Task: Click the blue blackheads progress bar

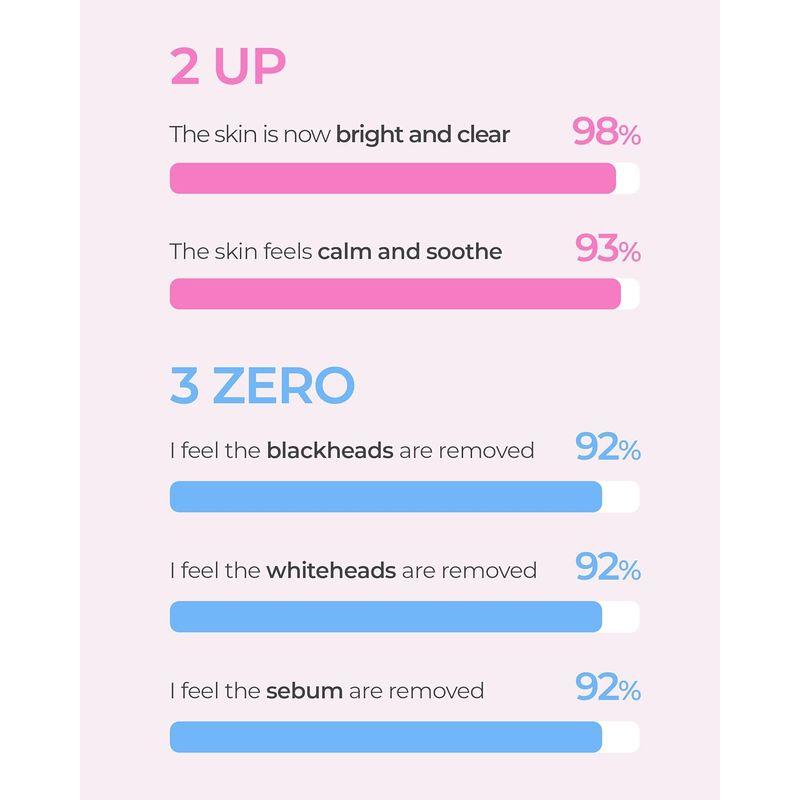Action: click(385, 497)
